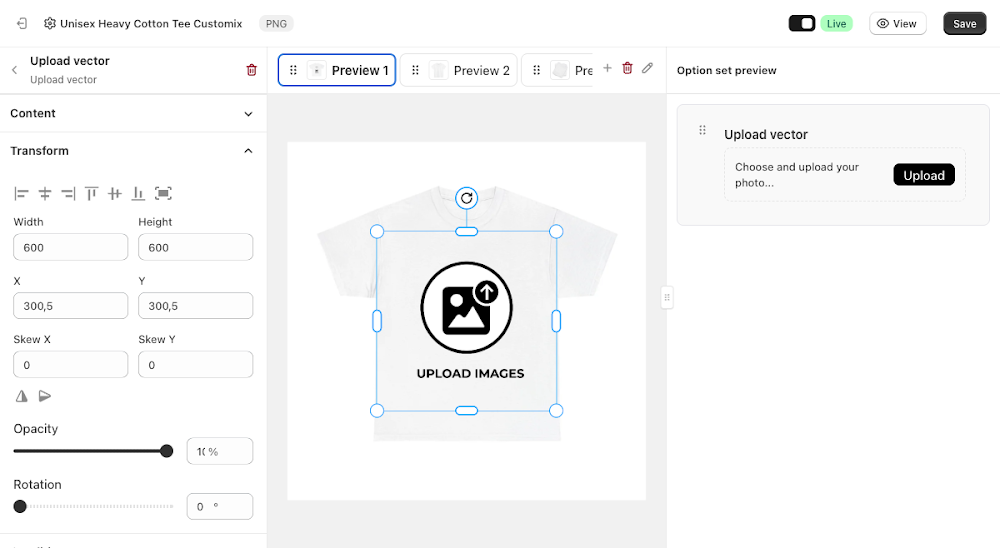The height and width of the screenshot is (548, 1000).
Task: Focus the Y position field
Action: 195,306
